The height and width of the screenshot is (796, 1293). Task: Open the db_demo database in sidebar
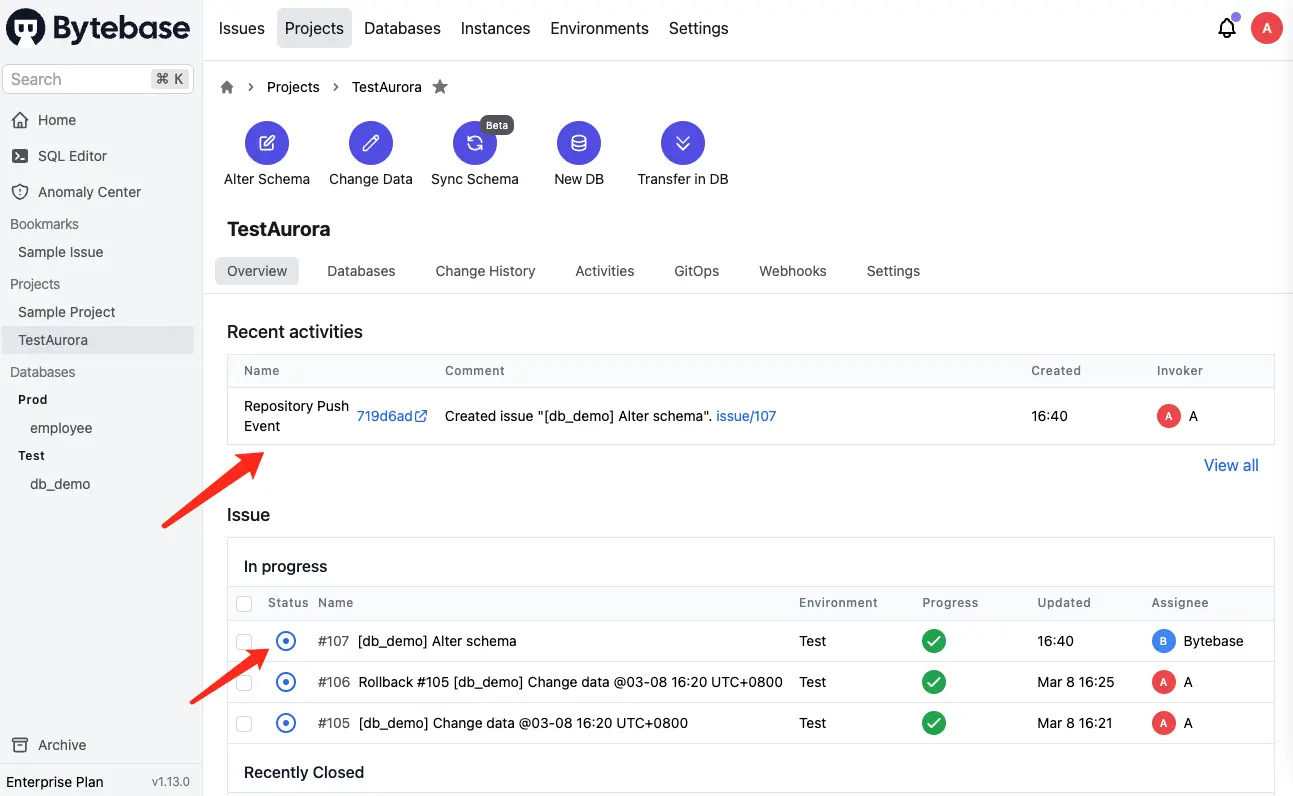60,484
